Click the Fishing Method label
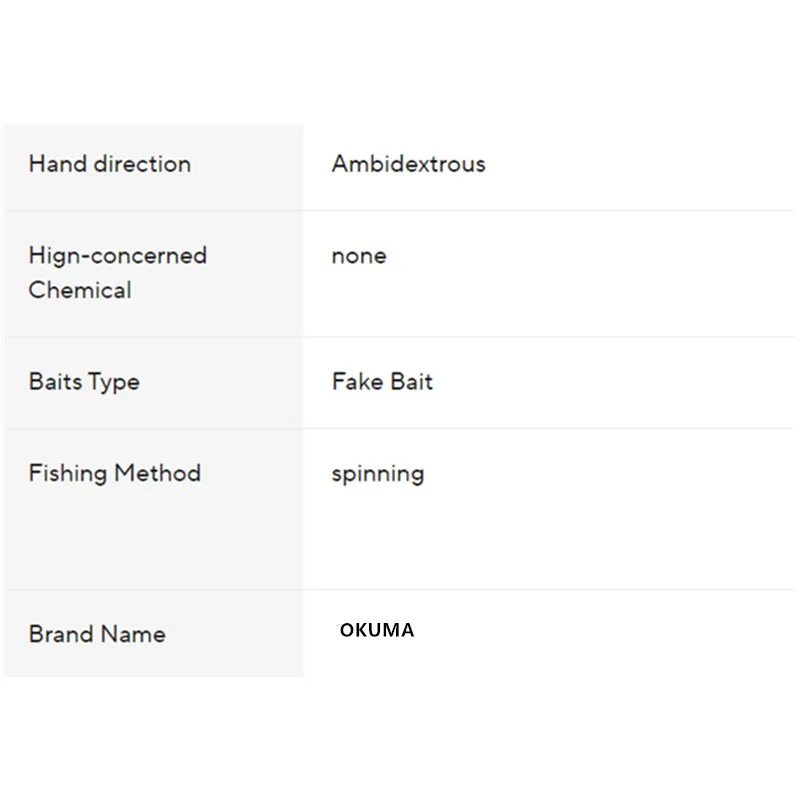Screen dimensions: 800x800 pos(114,473)
